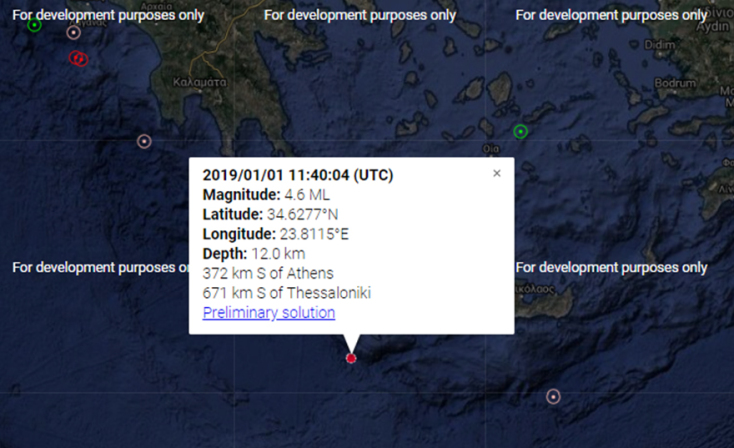
Task: Click the Didim label on the map
Action: click(x=660, y=46)
